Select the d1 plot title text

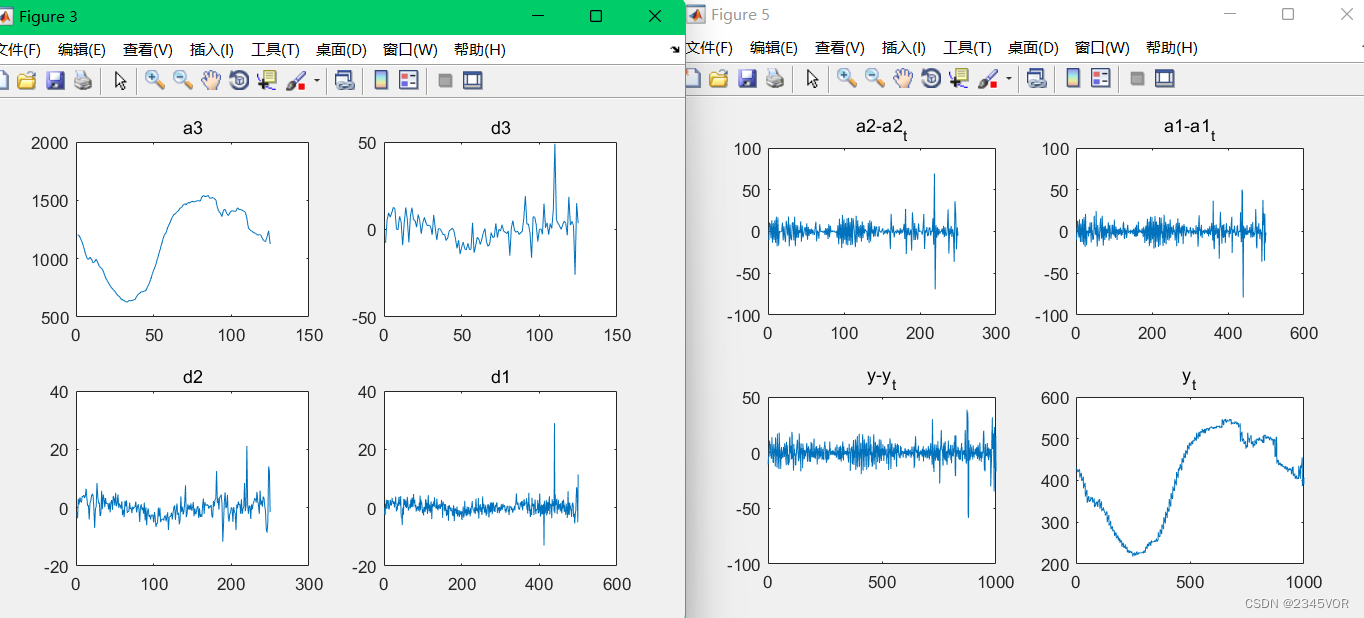click(500, 377)
